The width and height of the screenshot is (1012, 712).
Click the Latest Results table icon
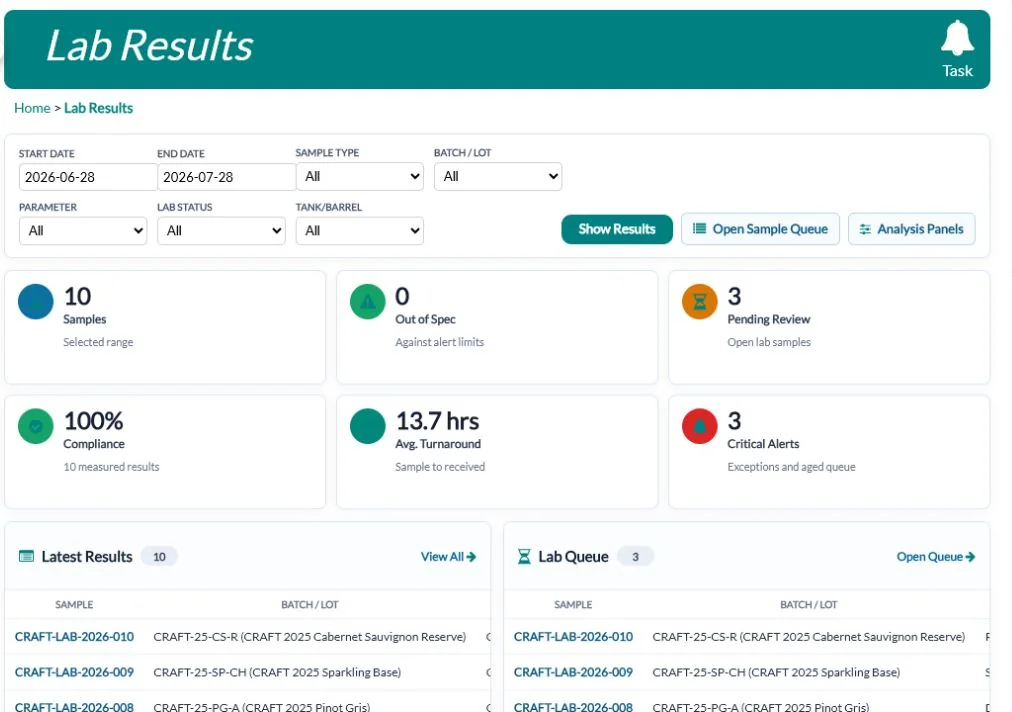26,556
